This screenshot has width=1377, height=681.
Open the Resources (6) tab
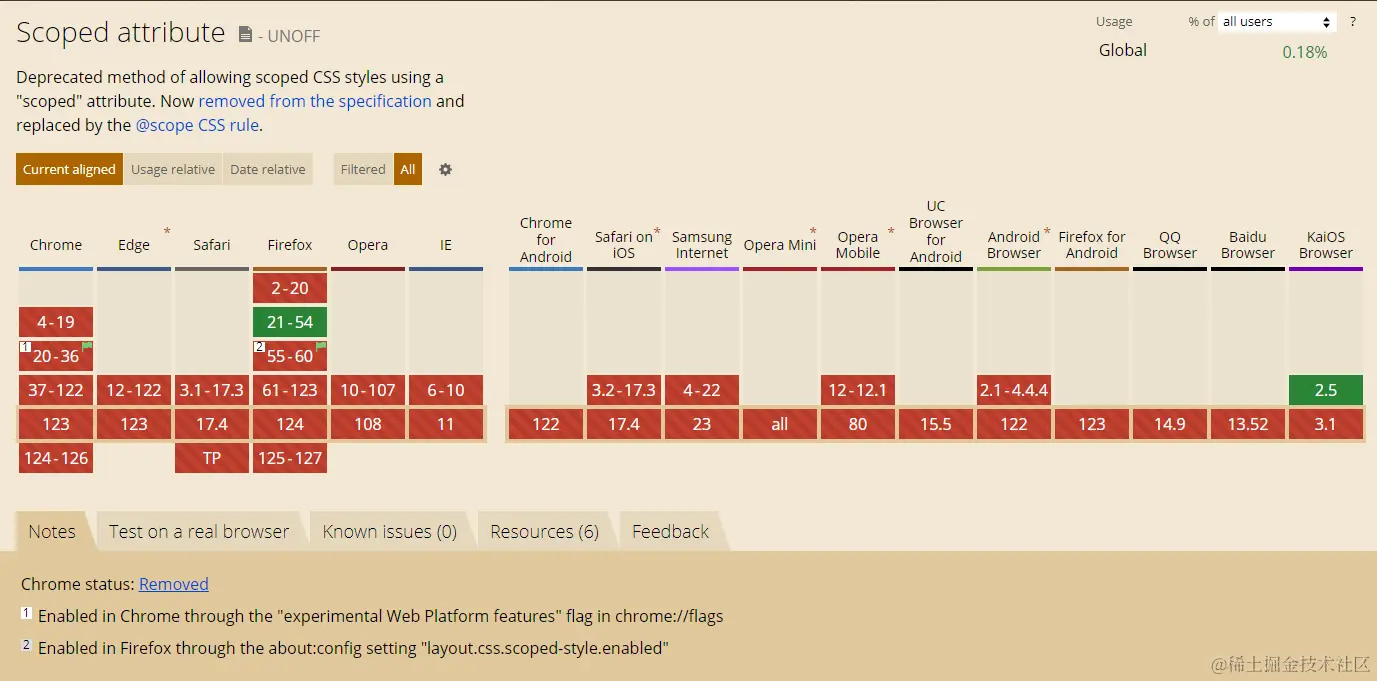pyautogui.click(x=545, y=532)
